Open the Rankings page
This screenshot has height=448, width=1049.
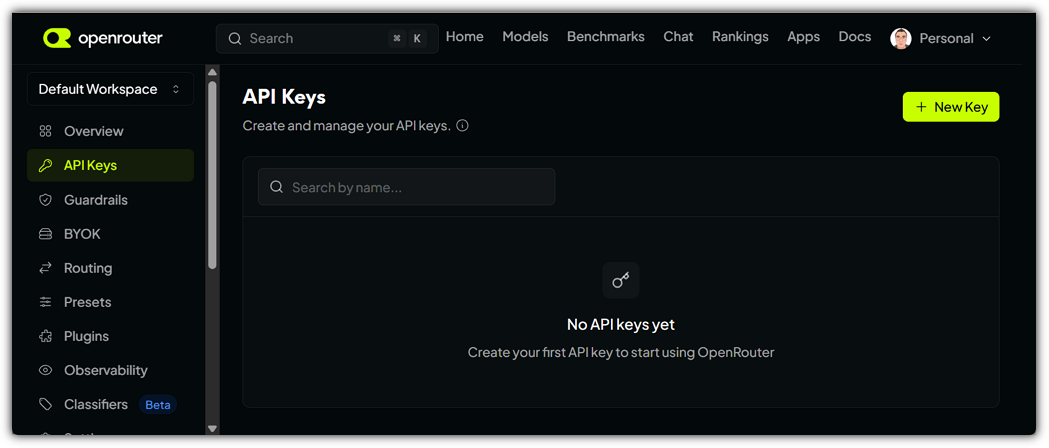click(740, 37)
